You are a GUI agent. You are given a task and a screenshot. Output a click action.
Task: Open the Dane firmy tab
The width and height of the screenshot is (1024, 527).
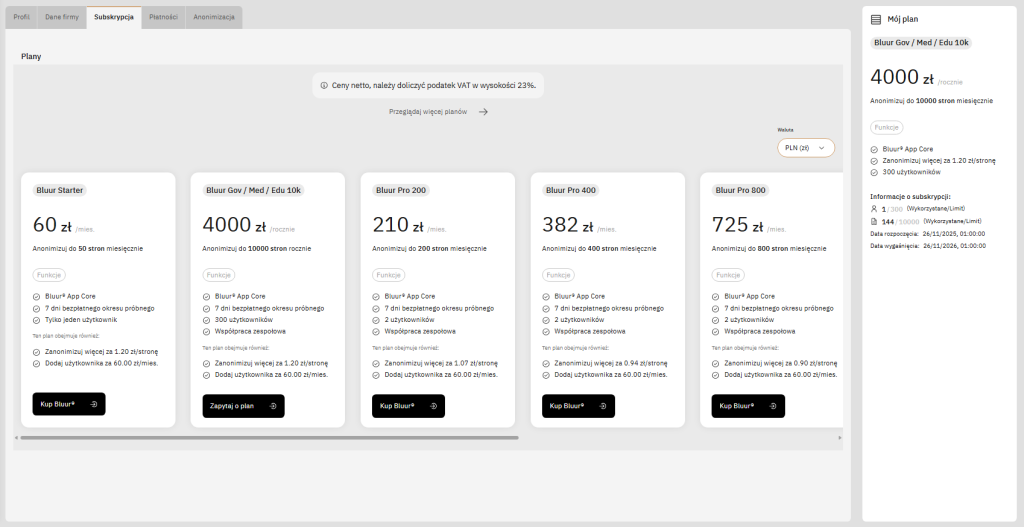[63, 17]
